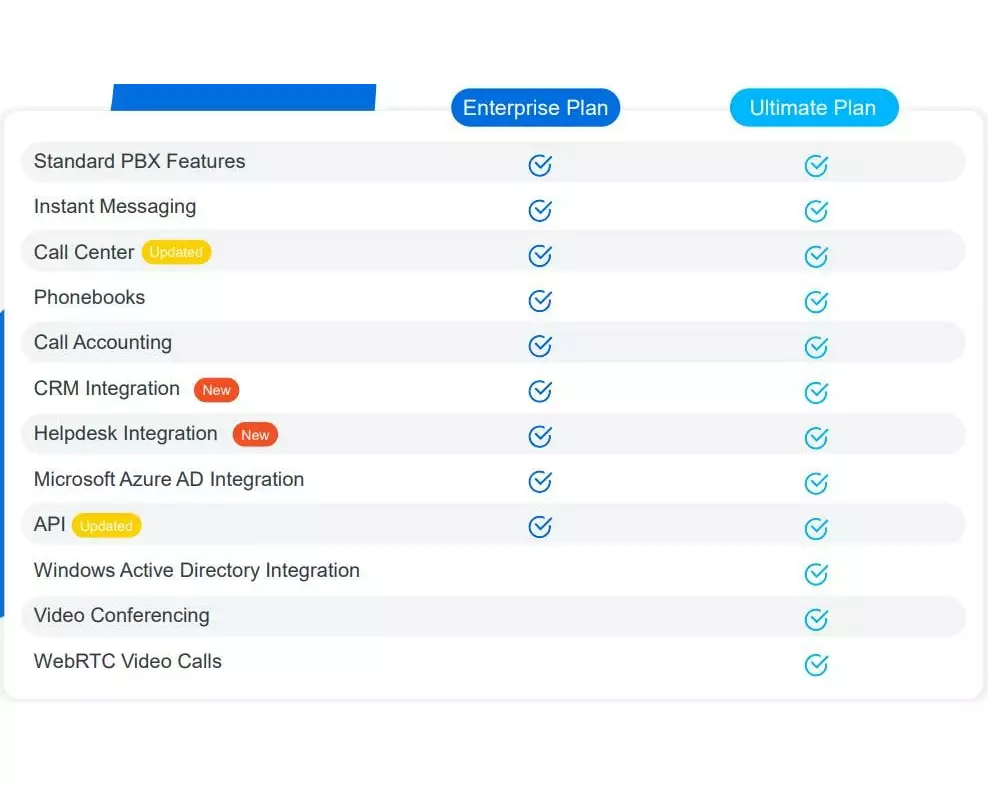
Task: Click the yellow Updated badge beside Call Center
Action: point(176,252)
